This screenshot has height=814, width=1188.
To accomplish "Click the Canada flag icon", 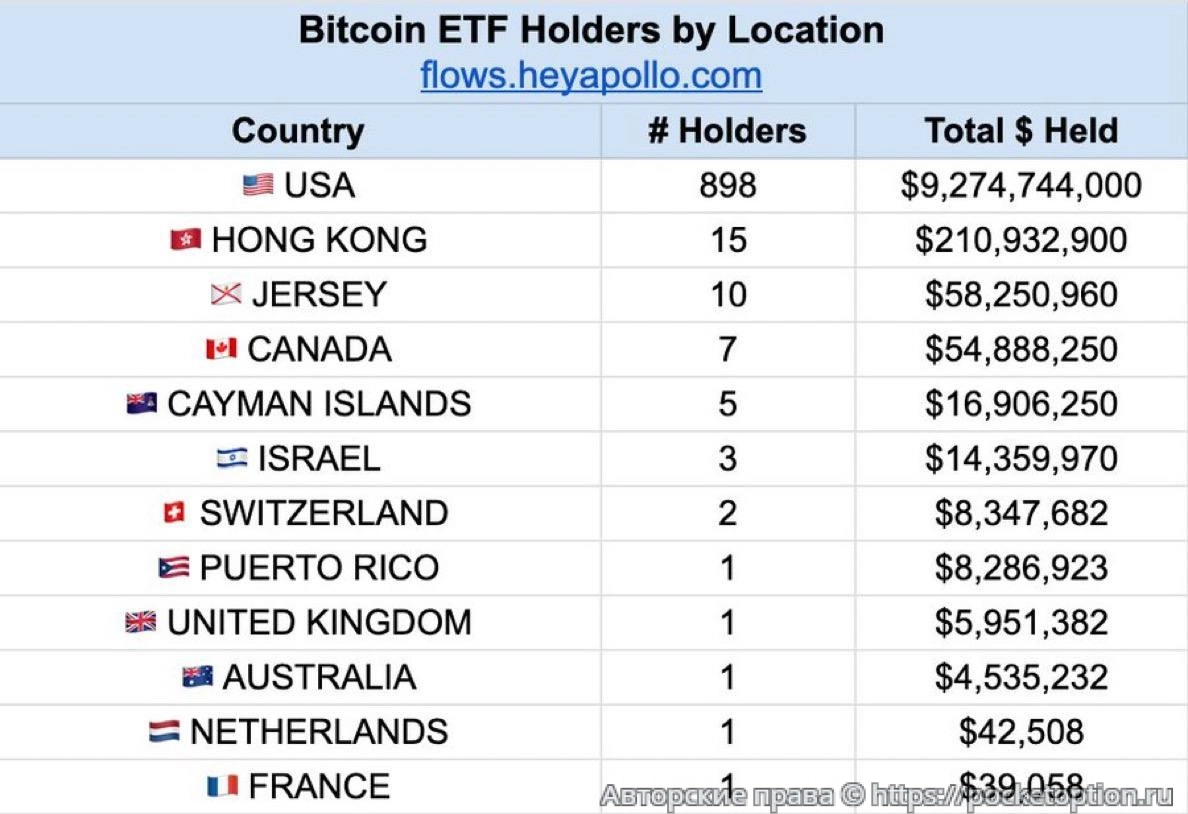I will [x=221, y=349].
